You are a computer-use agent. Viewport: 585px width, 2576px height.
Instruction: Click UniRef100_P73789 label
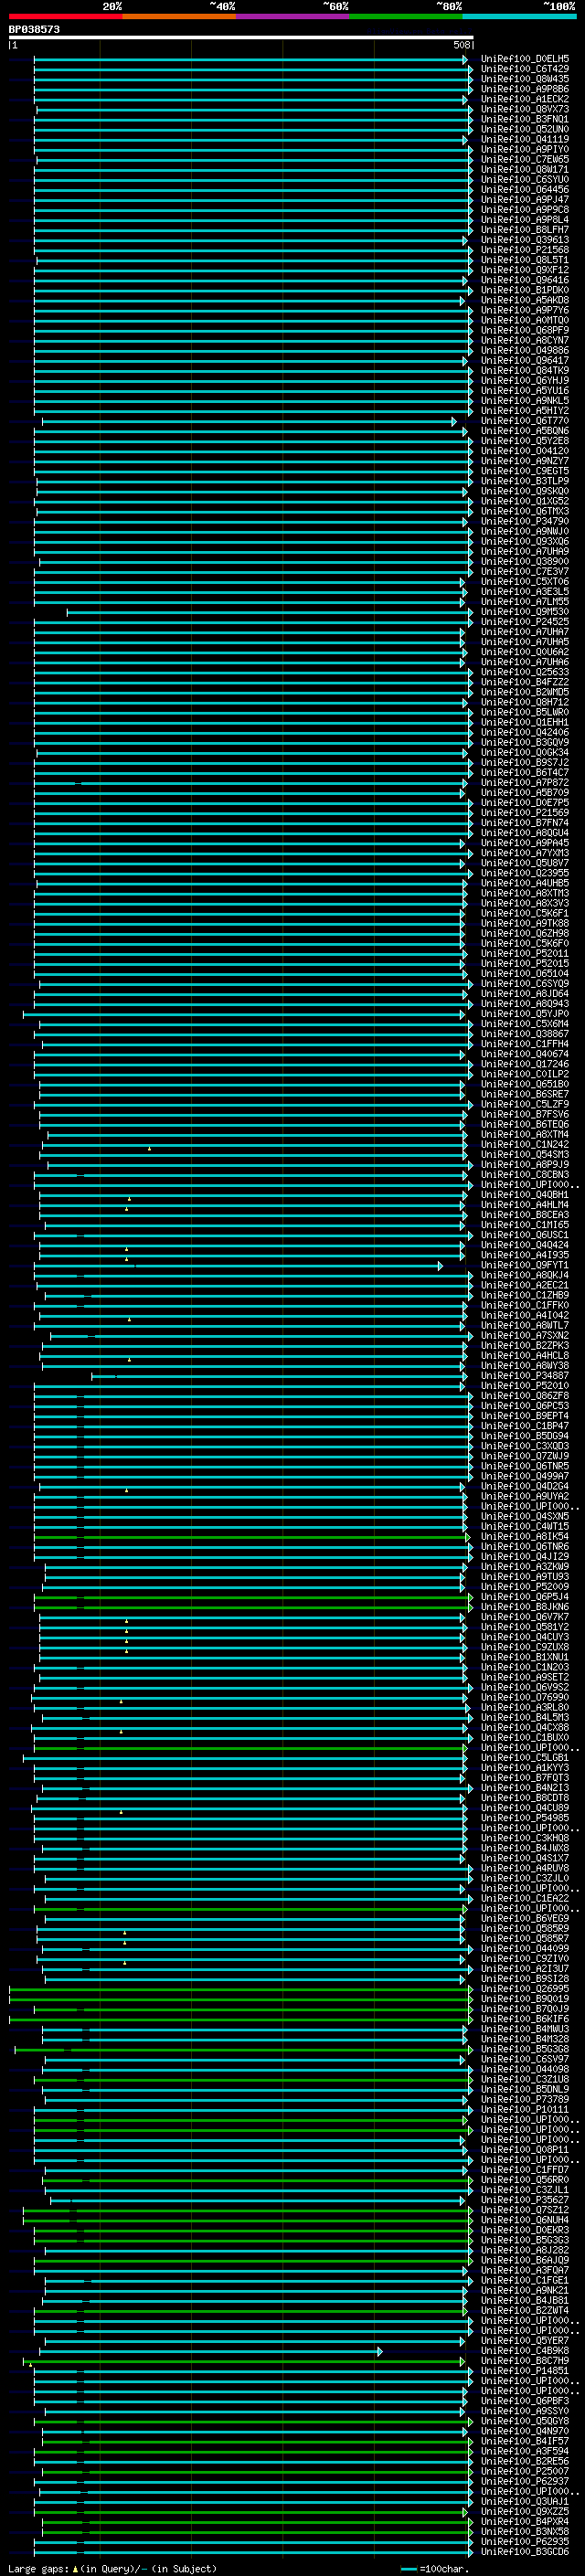coord(525,2099)
